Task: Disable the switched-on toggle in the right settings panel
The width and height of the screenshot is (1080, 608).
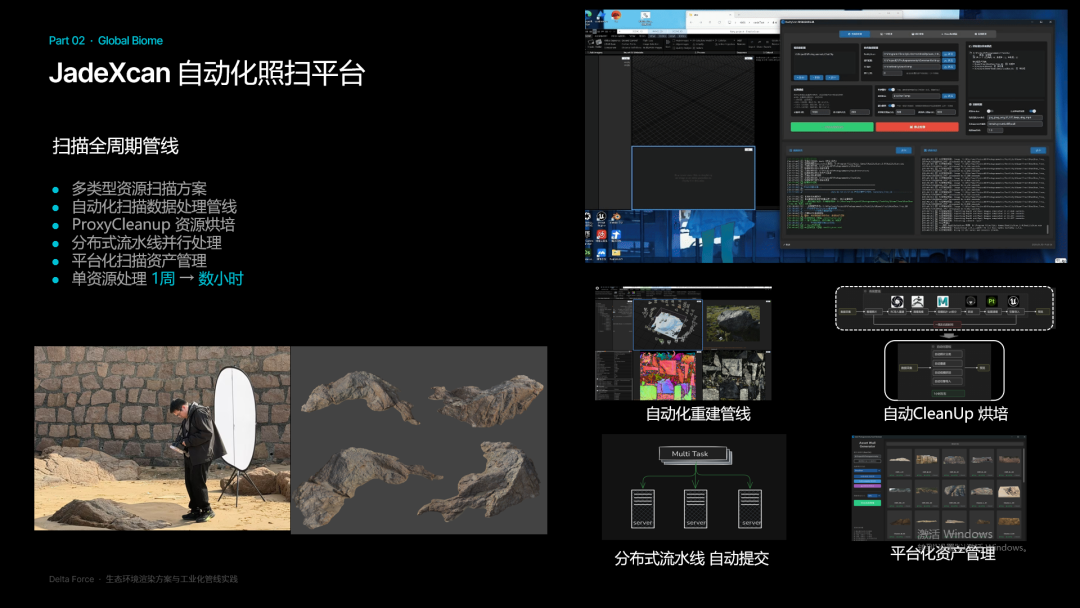Action: (x=1032, y=111)
